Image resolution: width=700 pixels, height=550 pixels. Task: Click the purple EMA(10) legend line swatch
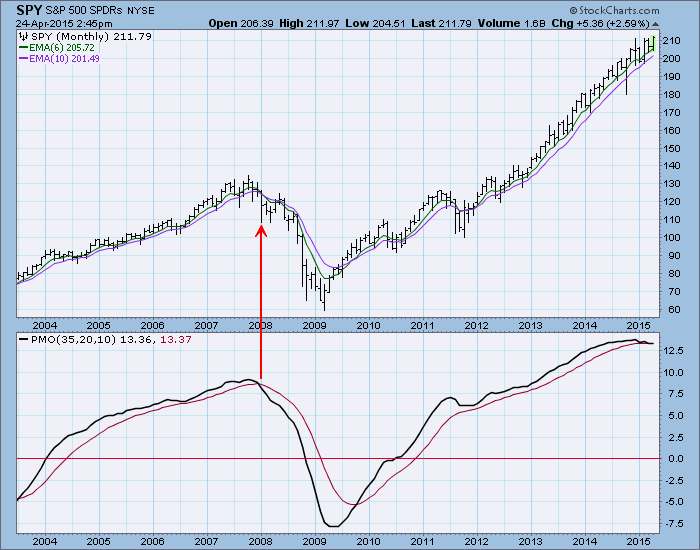[x=24, y=58]
